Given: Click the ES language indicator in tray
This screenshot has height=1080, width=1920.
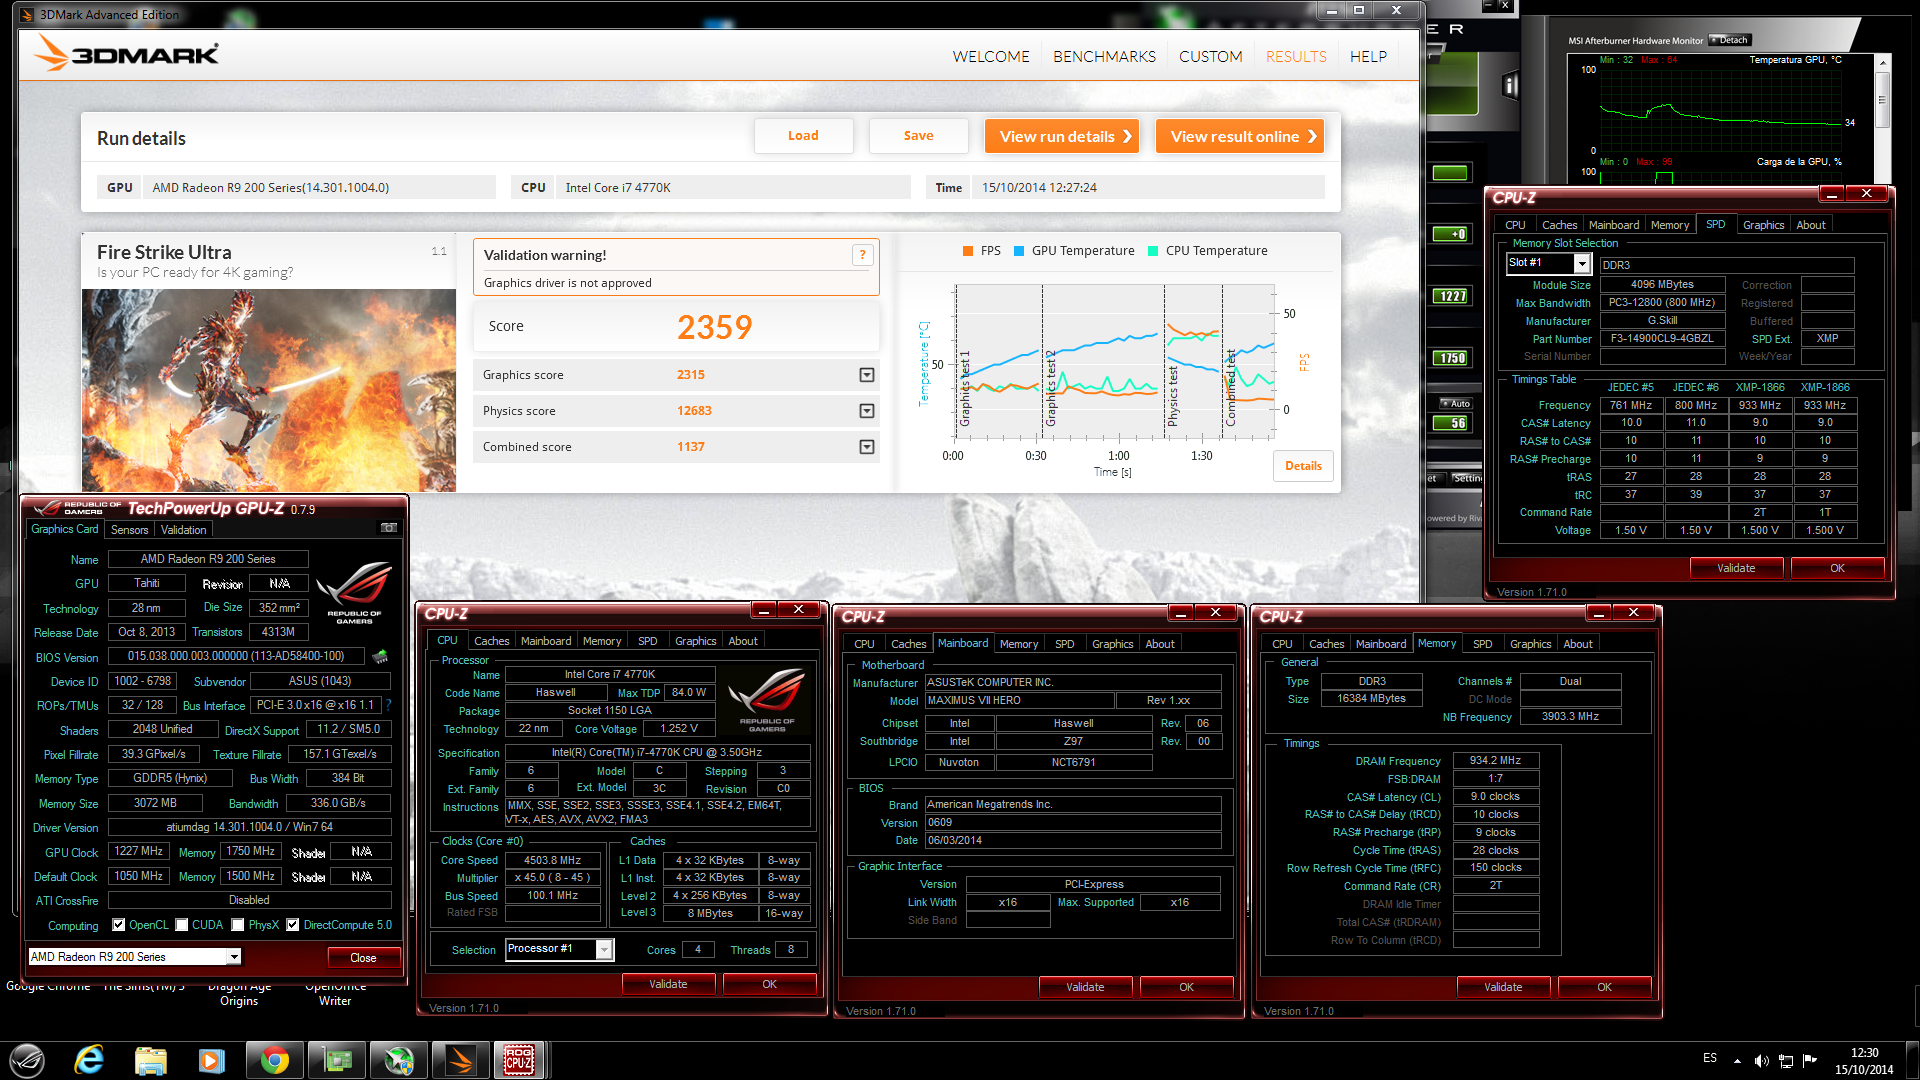Looking at the screenshot, I should (1710, 1058).
